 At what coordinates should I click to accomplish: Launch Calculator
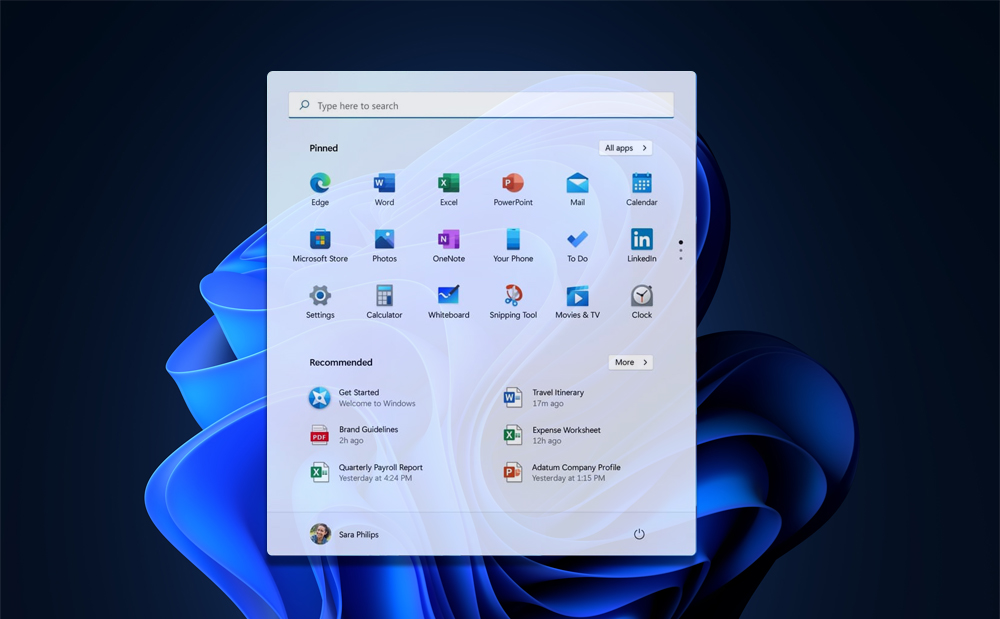tap(384, 302)
